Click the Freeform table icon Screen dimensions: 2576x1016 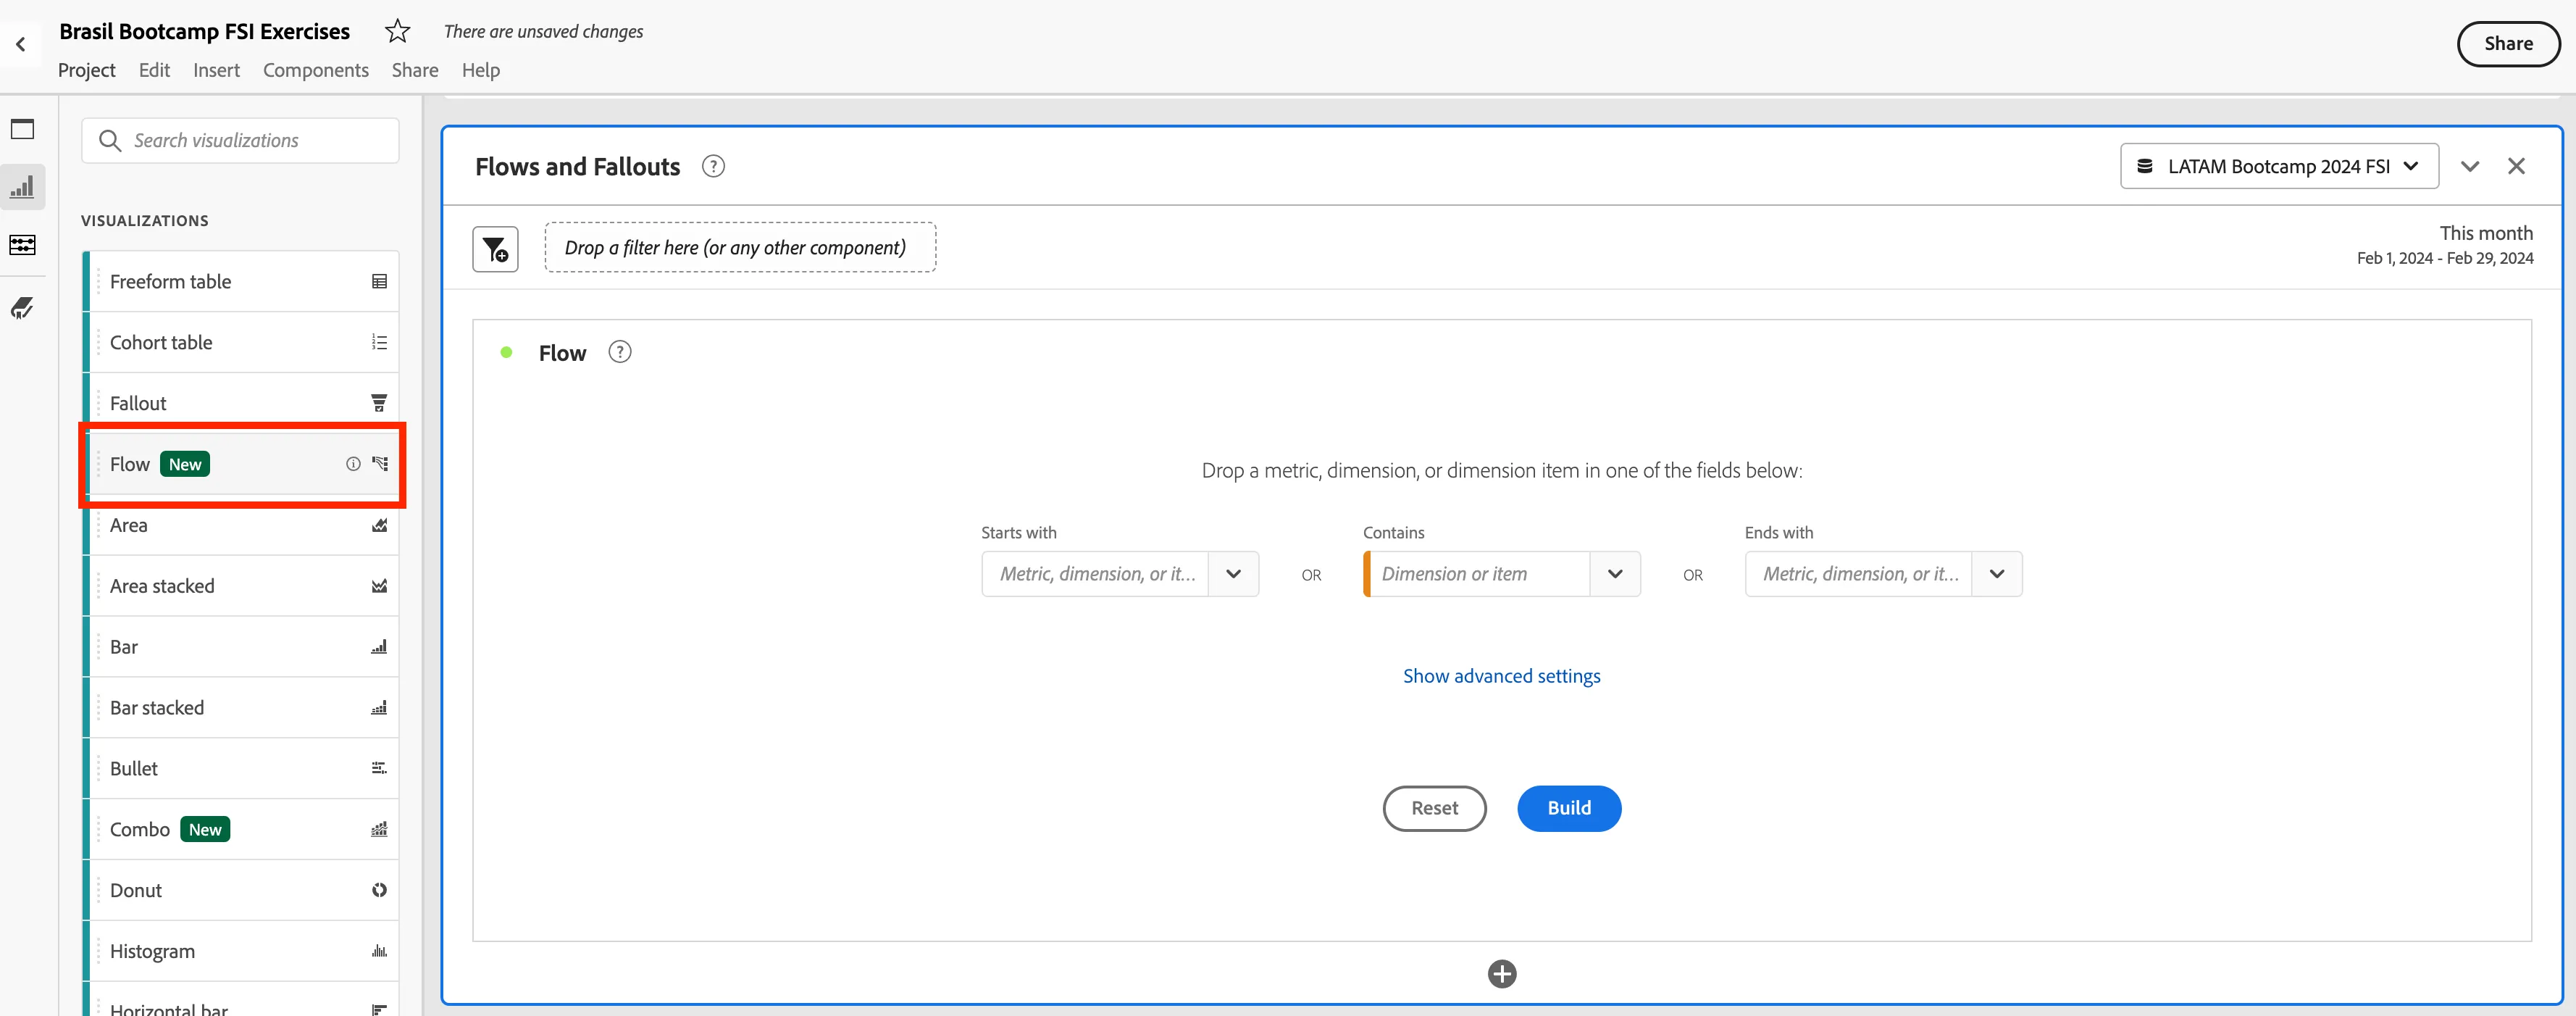379,282
